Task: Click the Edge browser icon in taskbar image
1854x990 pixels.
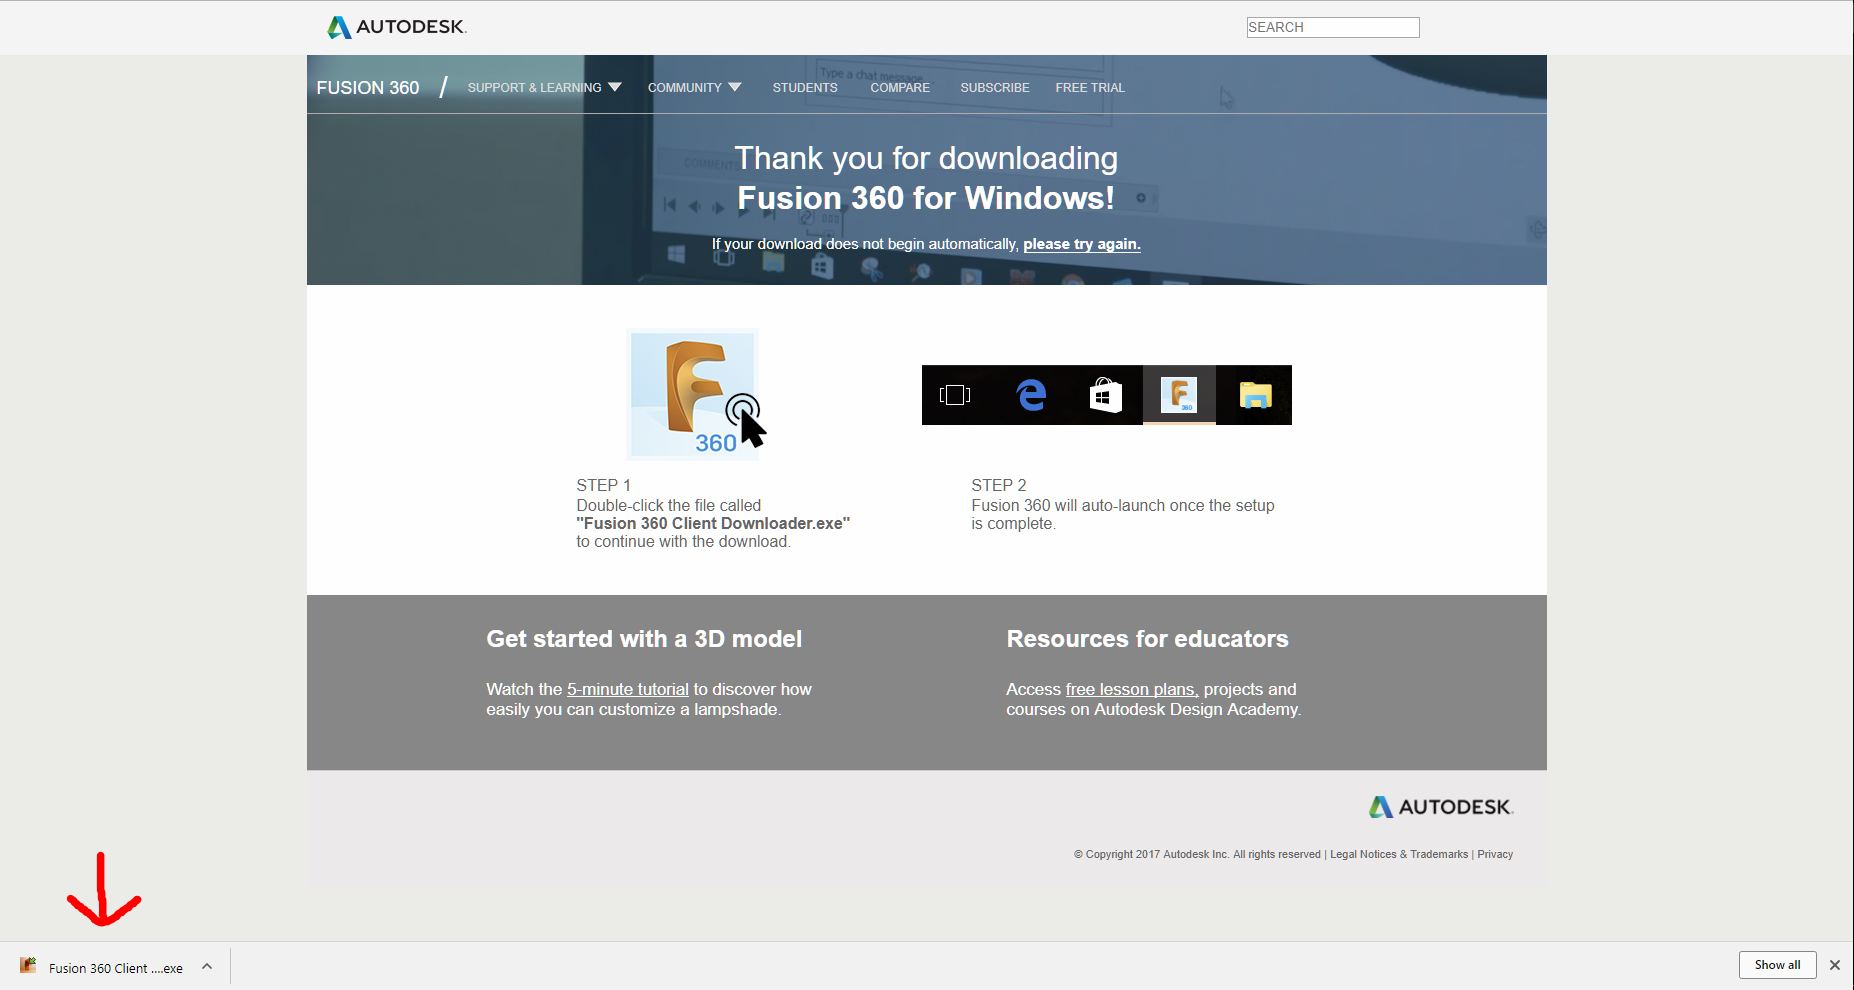Action: (x=1031, y=395)
